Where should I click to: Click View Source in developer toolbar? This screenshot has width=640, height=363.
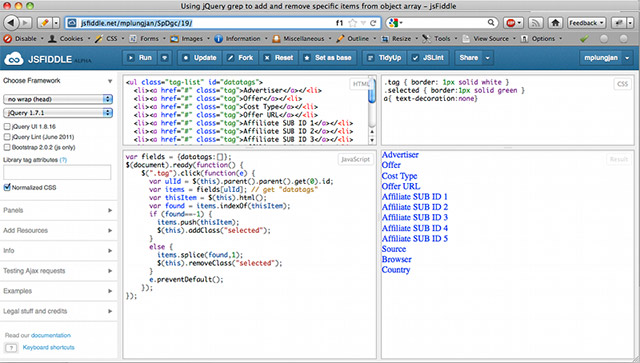489,38
